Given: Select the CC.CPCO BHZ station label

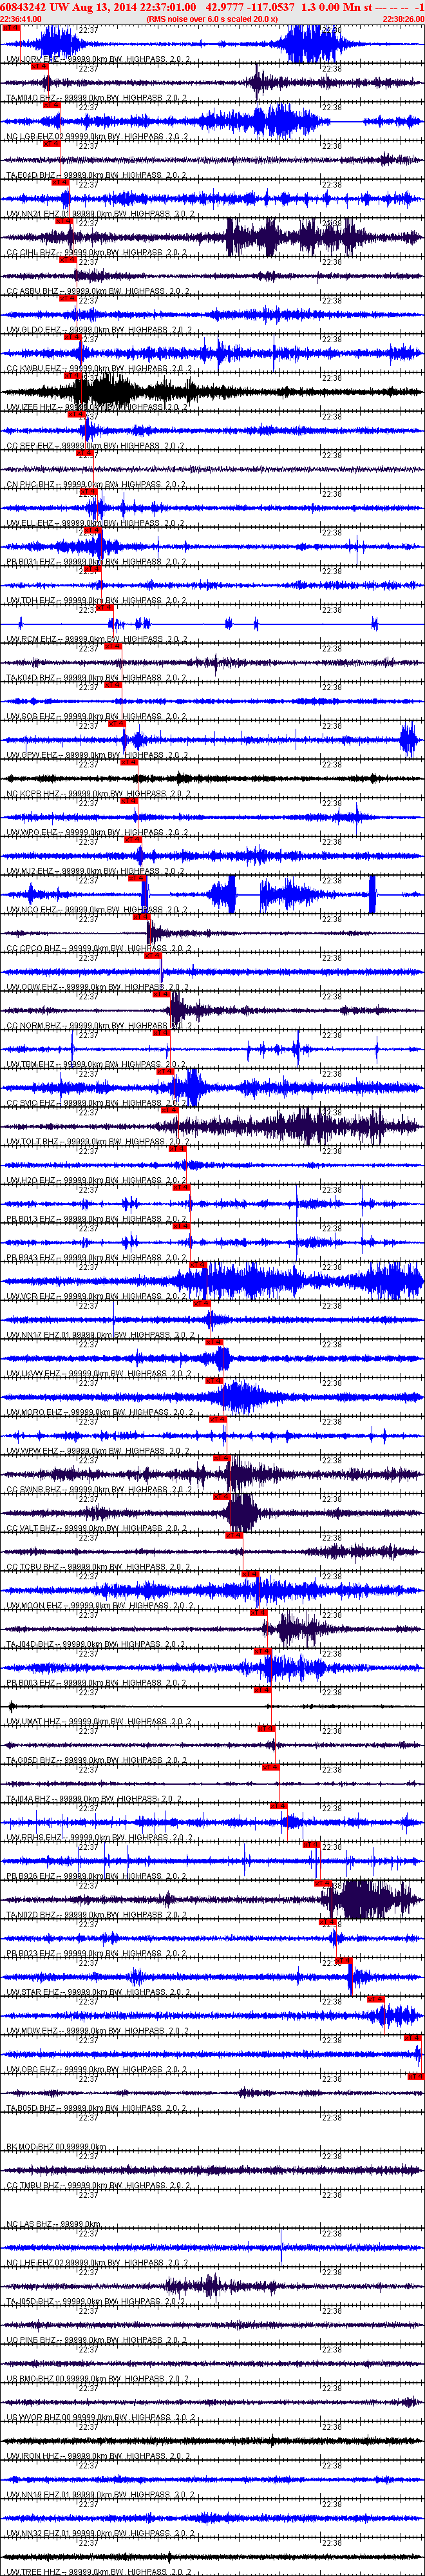Looking at the screenshot, I should point(98,949).
